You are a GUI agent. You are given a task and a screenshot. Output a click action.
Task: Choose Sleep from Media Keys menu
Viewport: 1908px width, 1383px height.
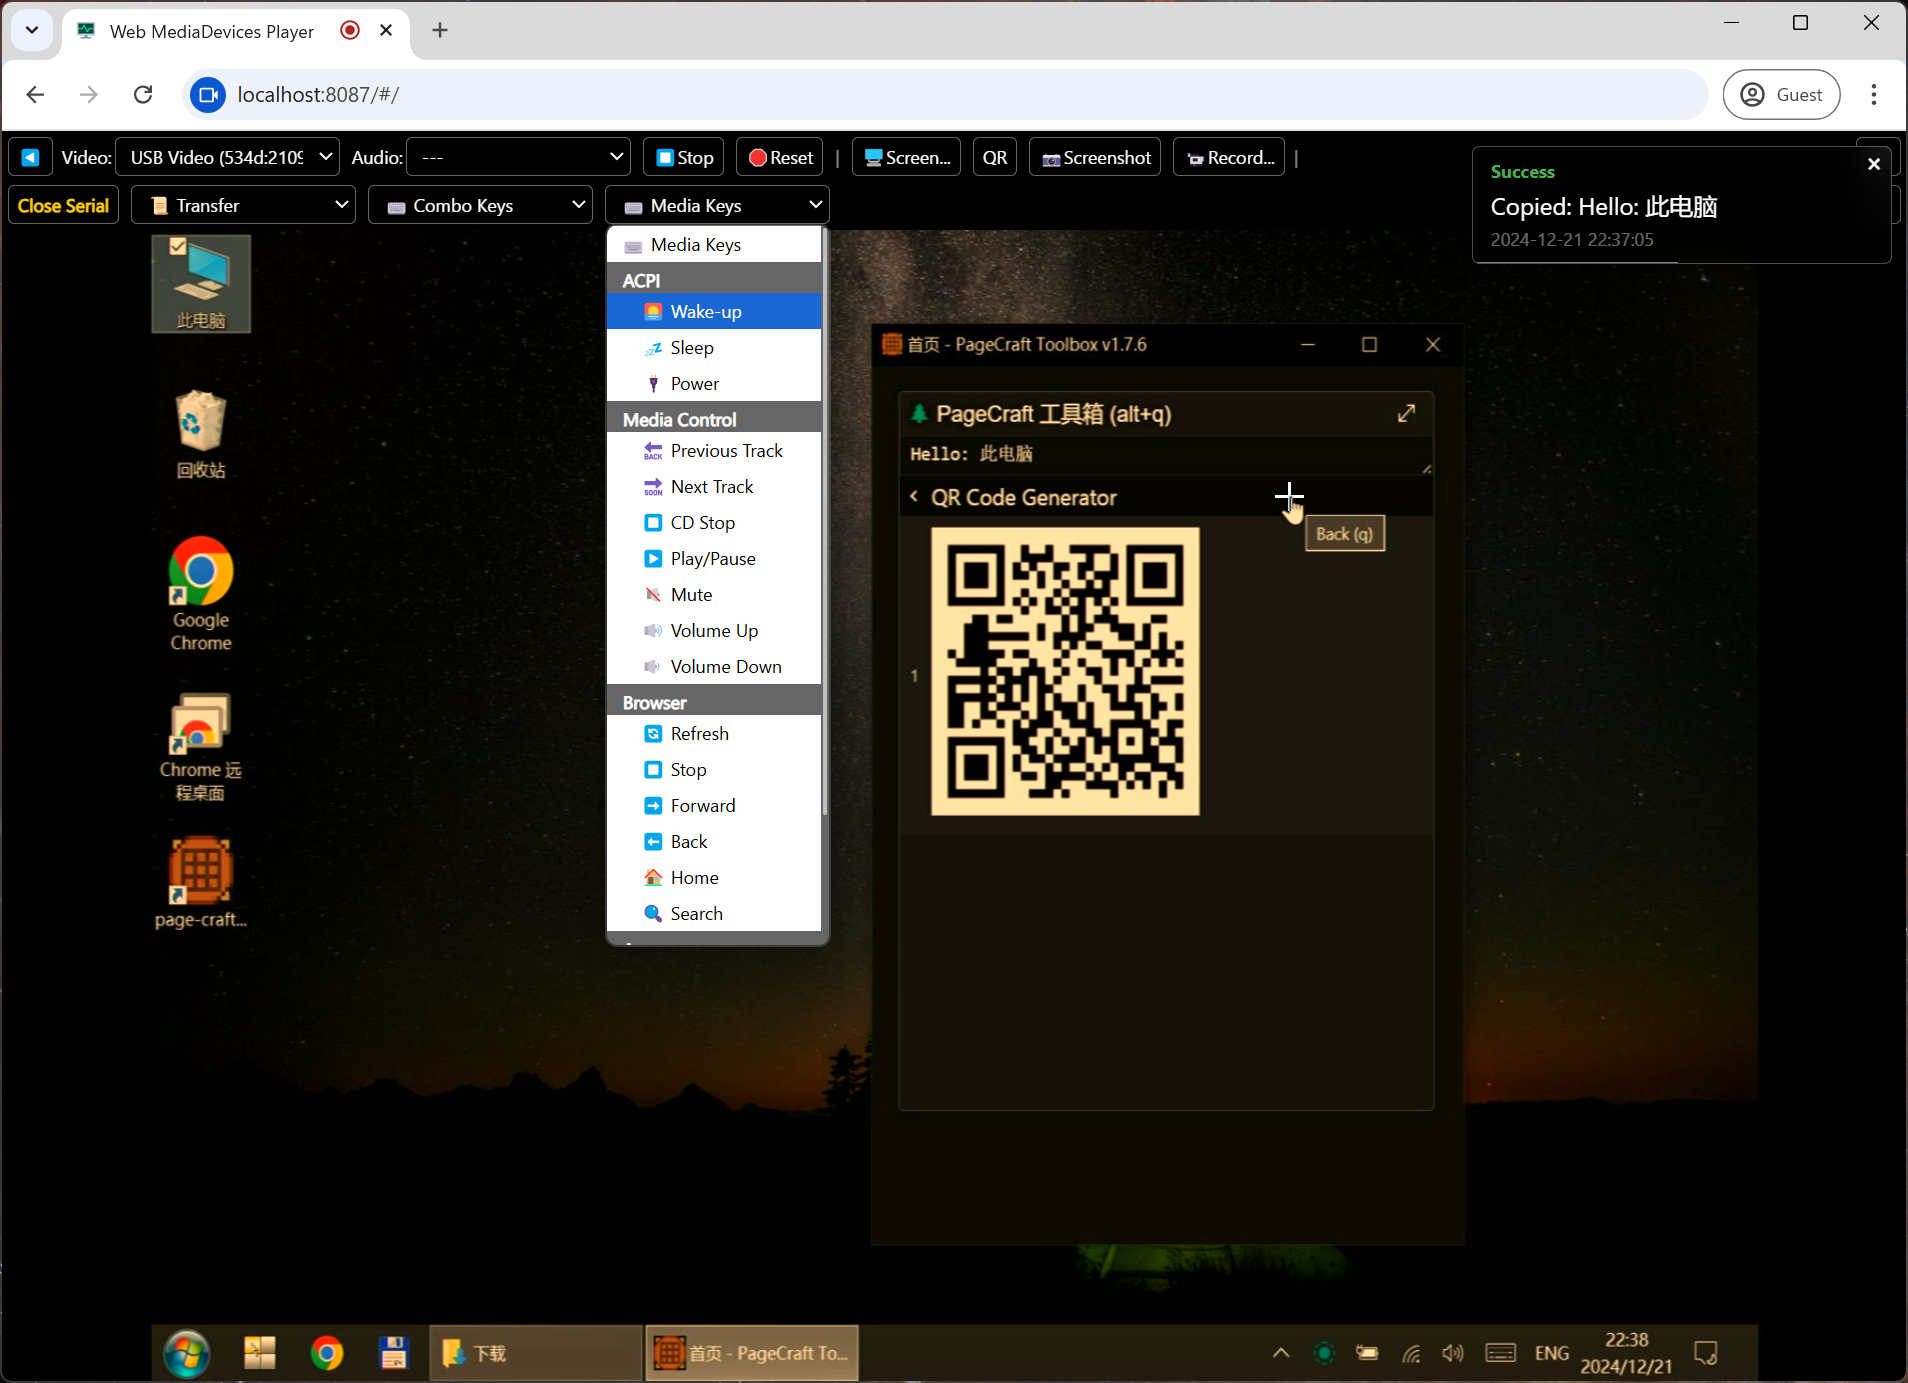pos(714,347)
